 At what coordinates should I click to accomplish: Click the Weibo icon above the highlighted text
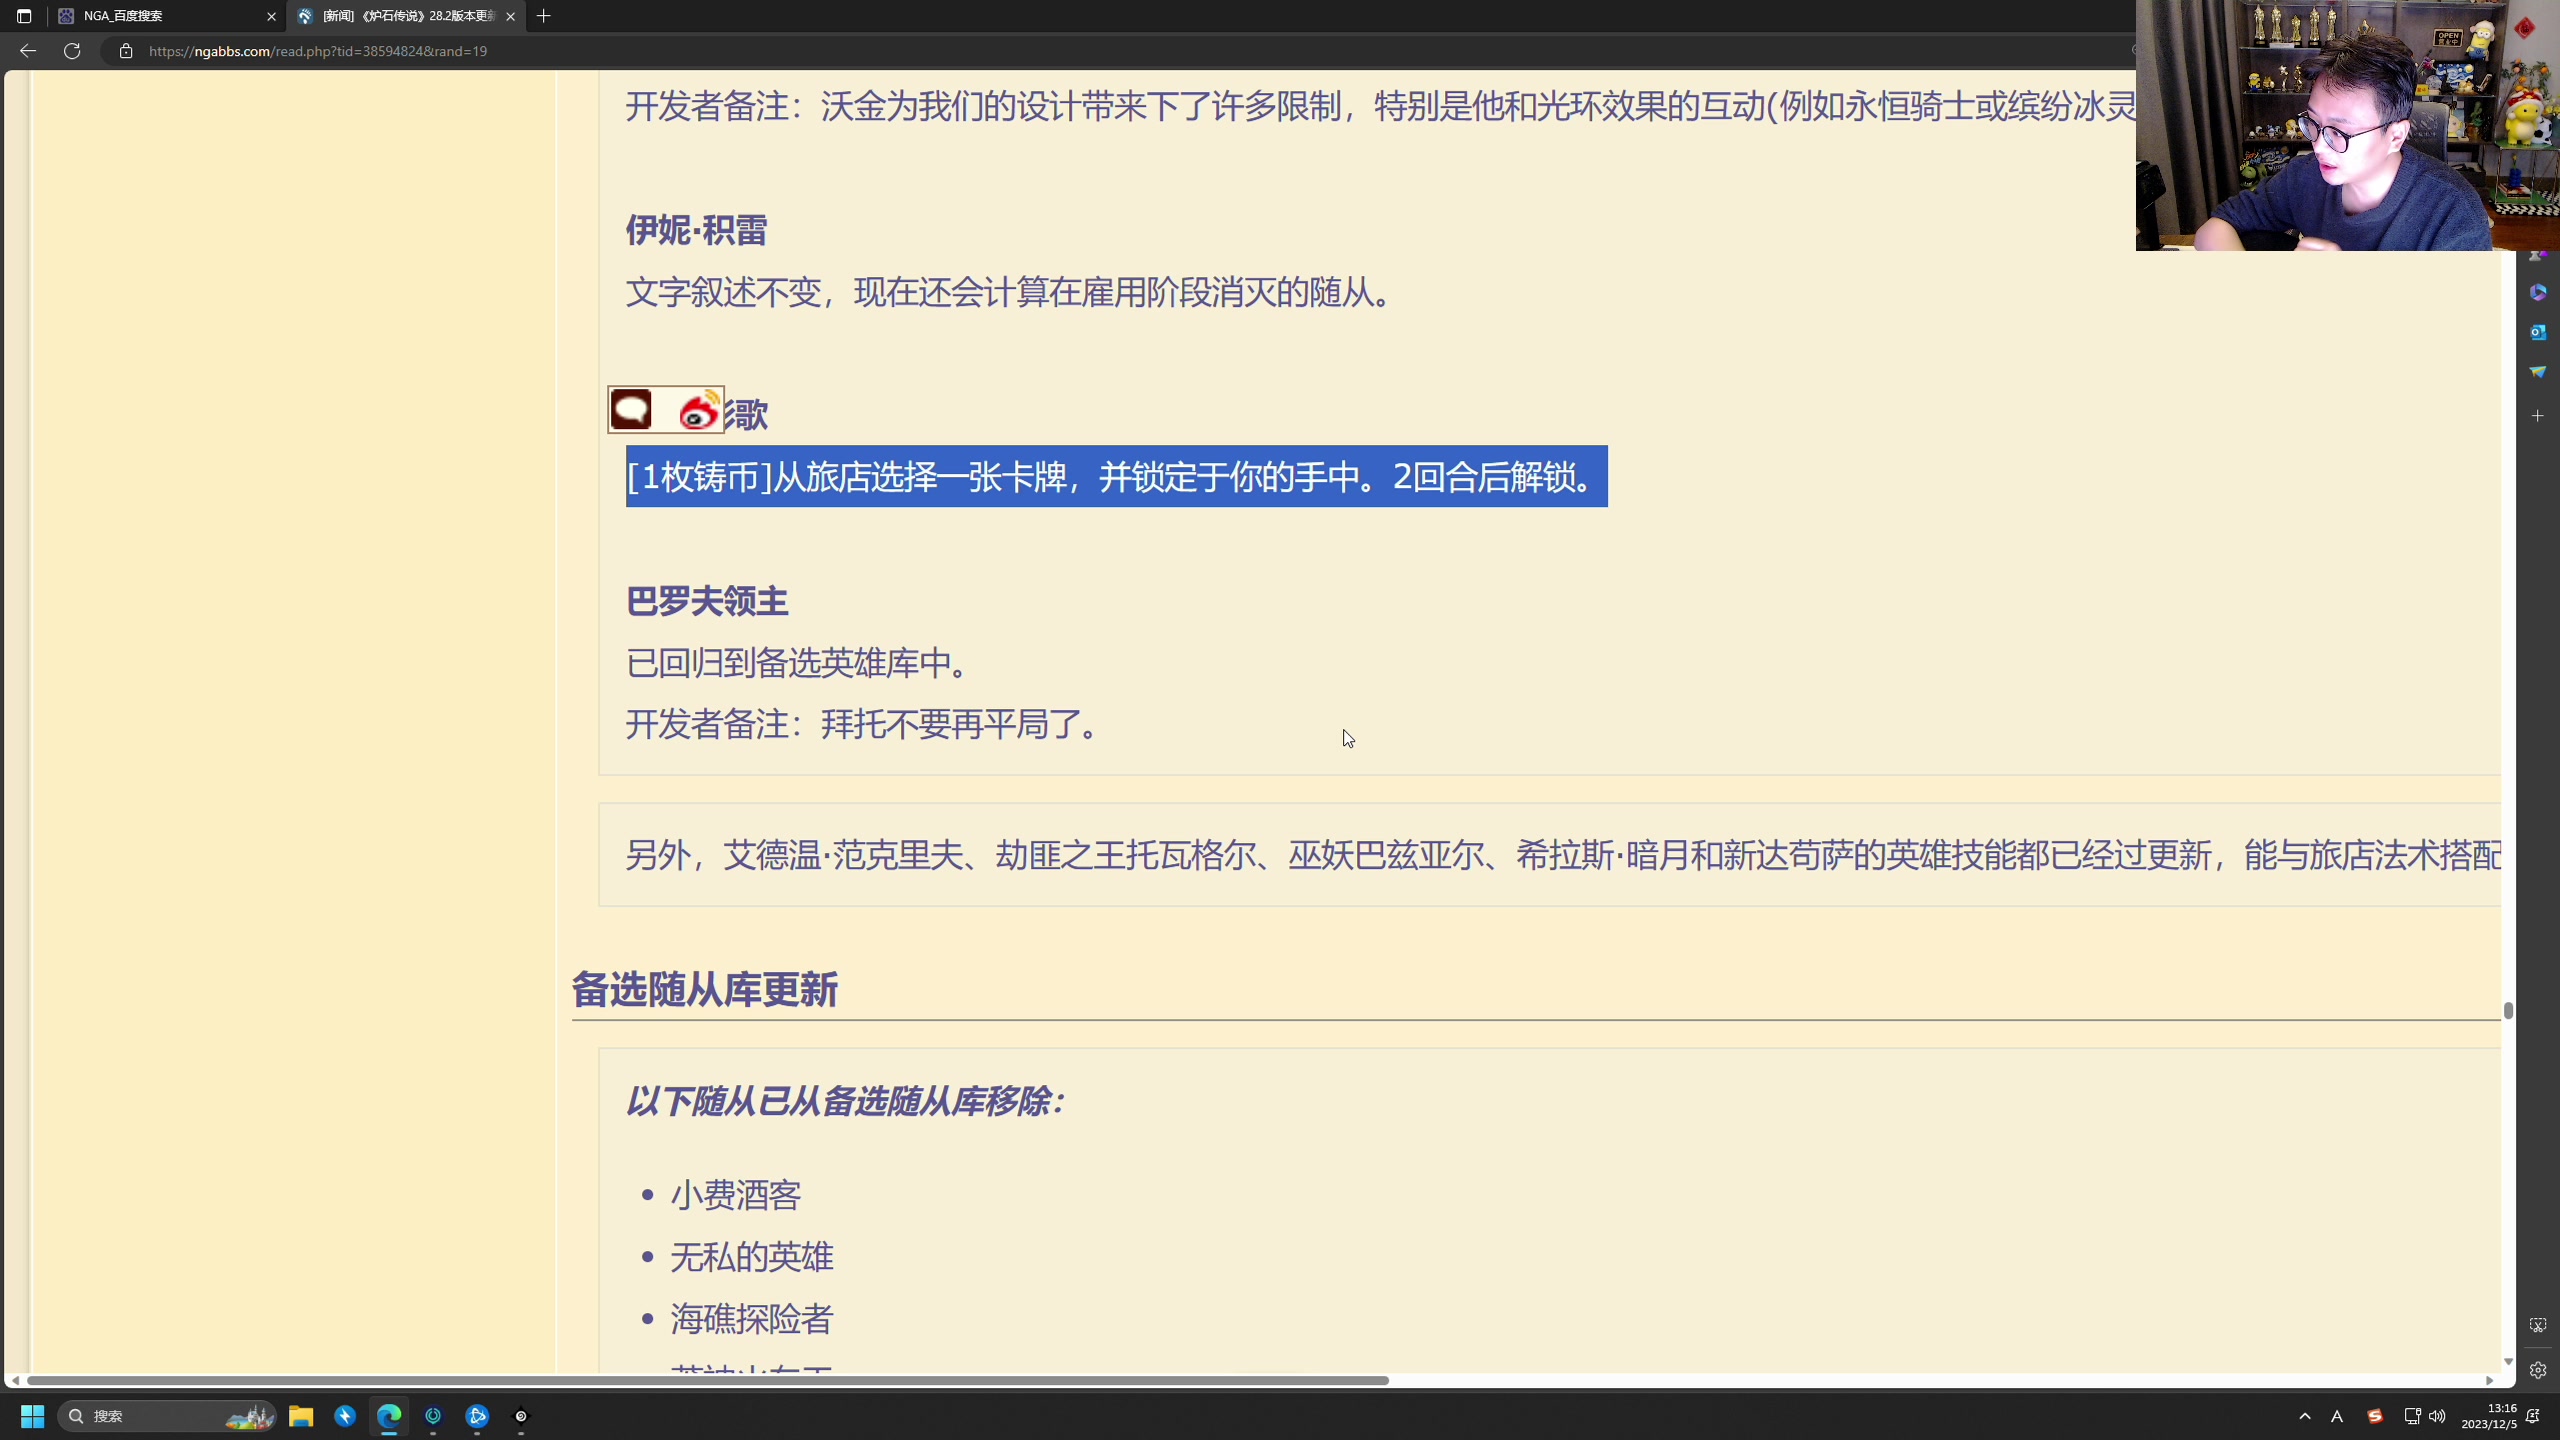(x=699, y=410)
